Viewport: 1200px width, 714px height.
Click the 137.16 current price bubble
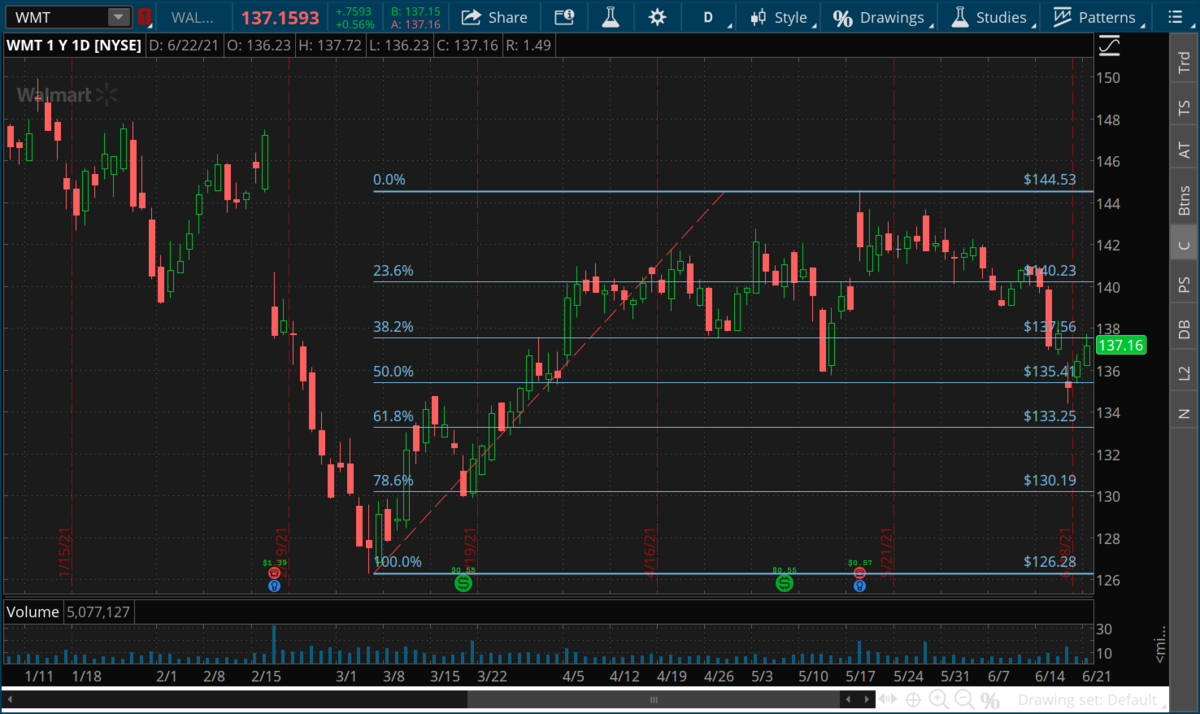pyautogui.click(x=1121, y=345)
